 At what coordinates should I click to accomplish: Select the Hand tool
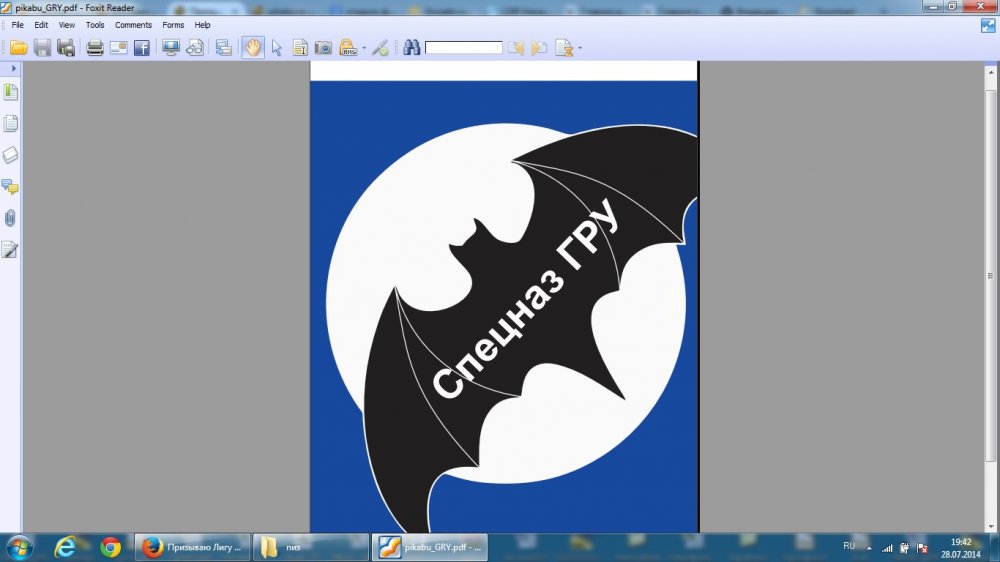pyautogui.click(x=253, y=47)
